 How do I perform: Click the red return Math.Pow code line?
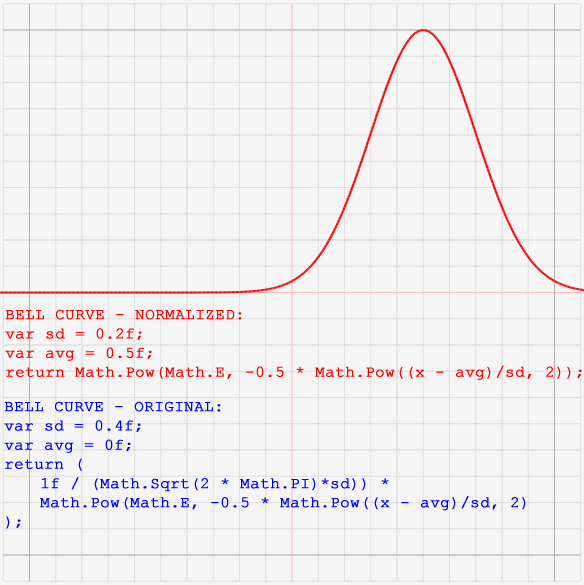(294, 373)
